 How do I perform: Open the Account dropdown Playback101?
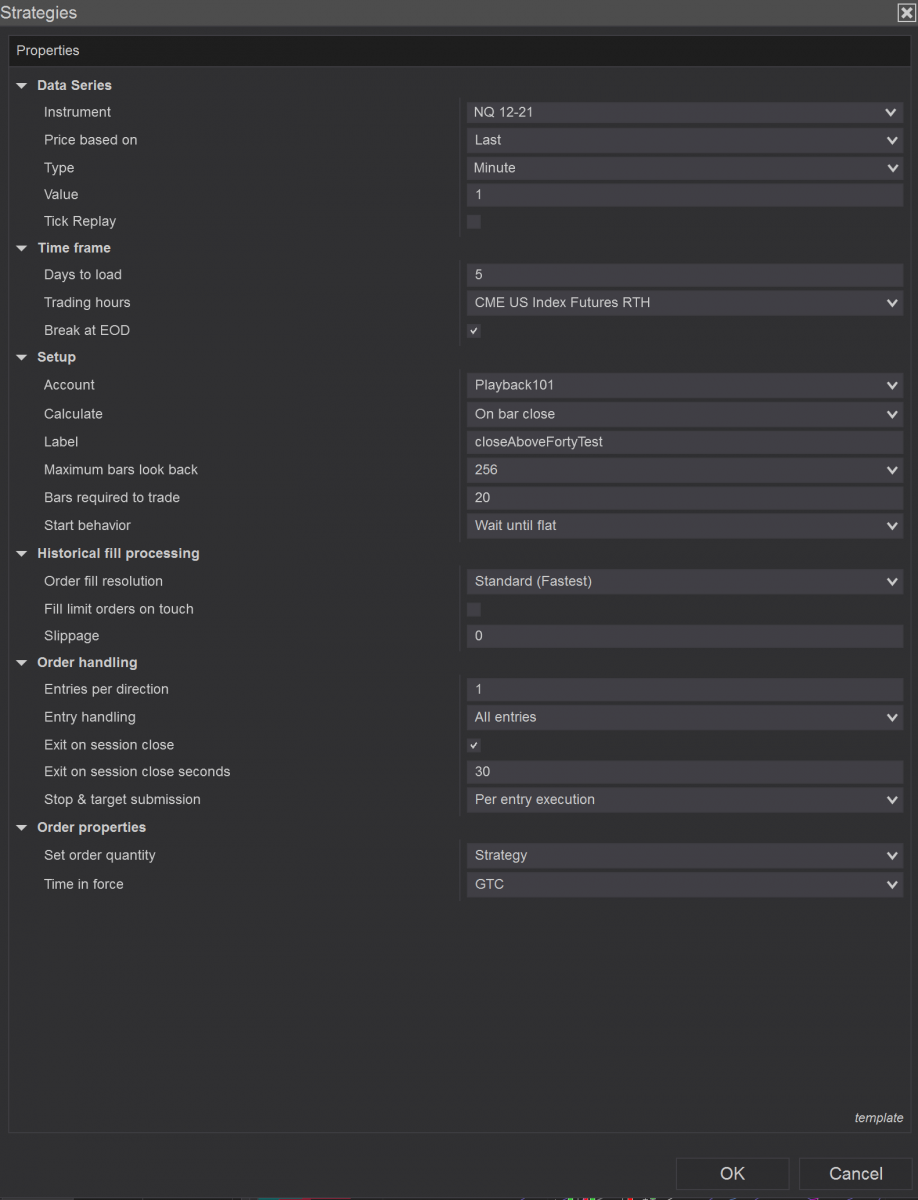(x=684, y=386)
